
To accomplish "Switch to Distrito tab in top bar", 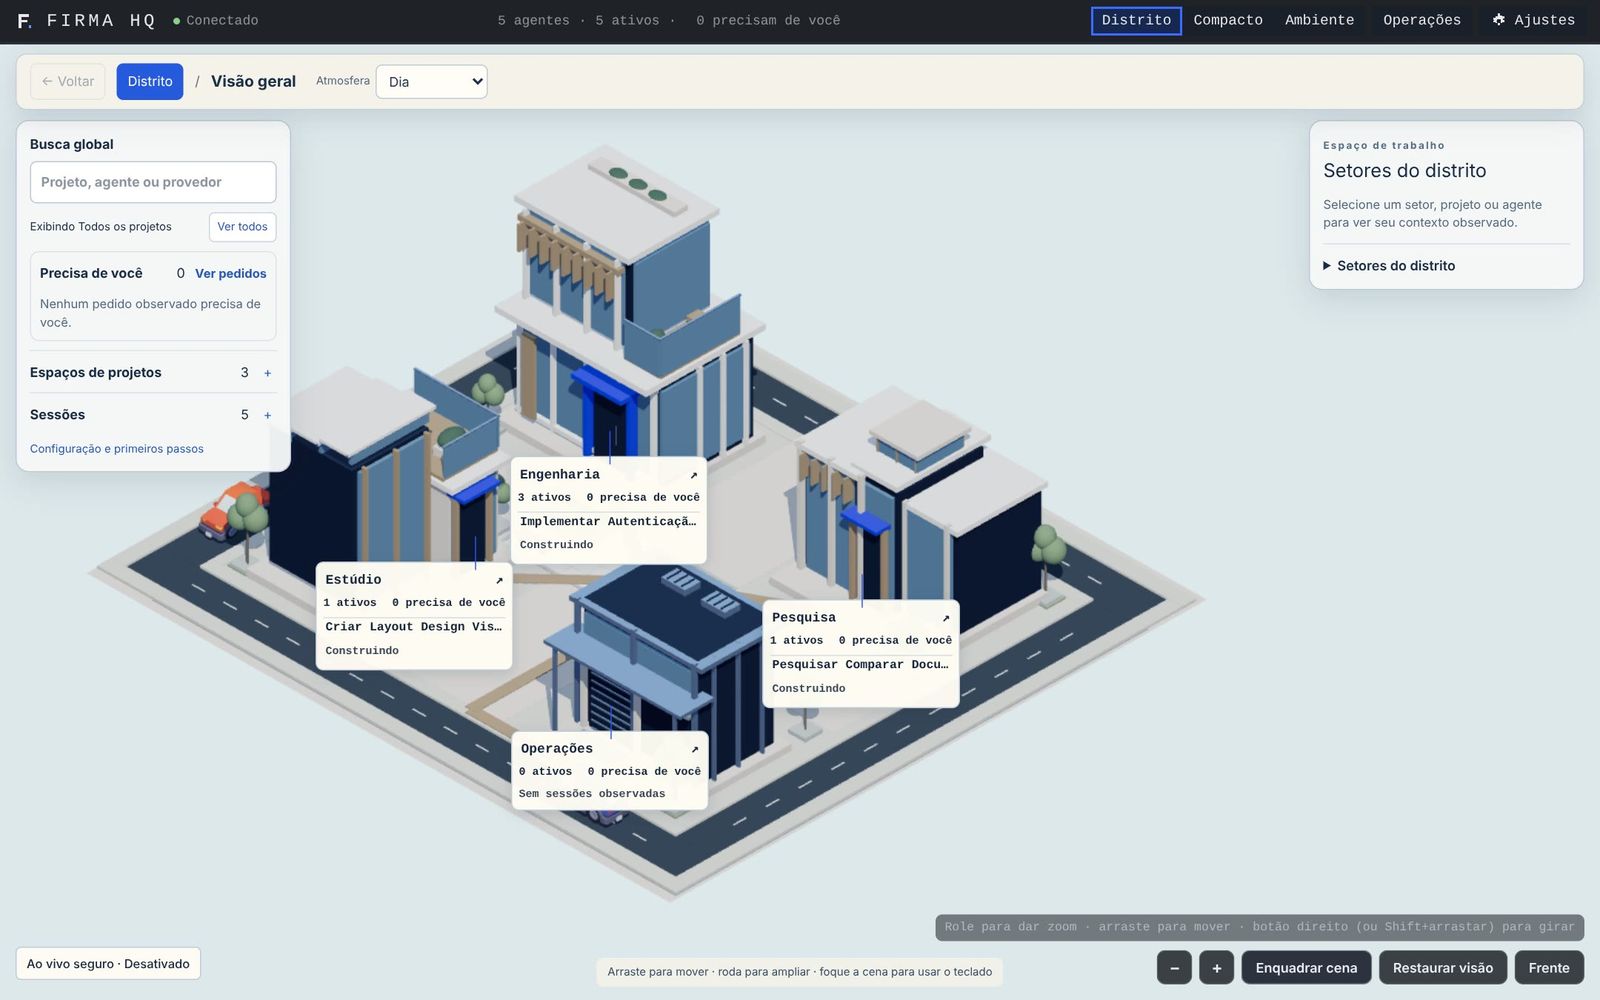I will pyautogui.click(x=1136, y=20).
